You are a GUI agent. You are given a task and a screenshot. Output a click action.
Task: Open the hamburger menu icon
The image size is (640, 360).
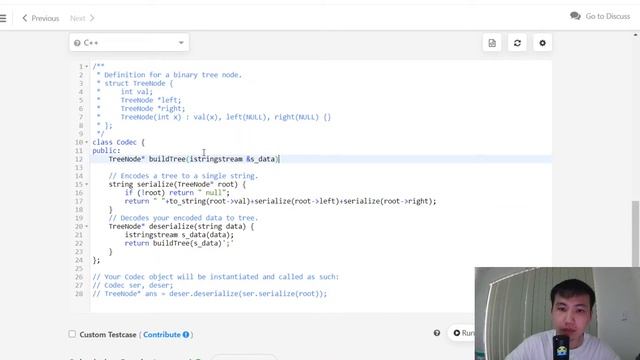[3, 18]
